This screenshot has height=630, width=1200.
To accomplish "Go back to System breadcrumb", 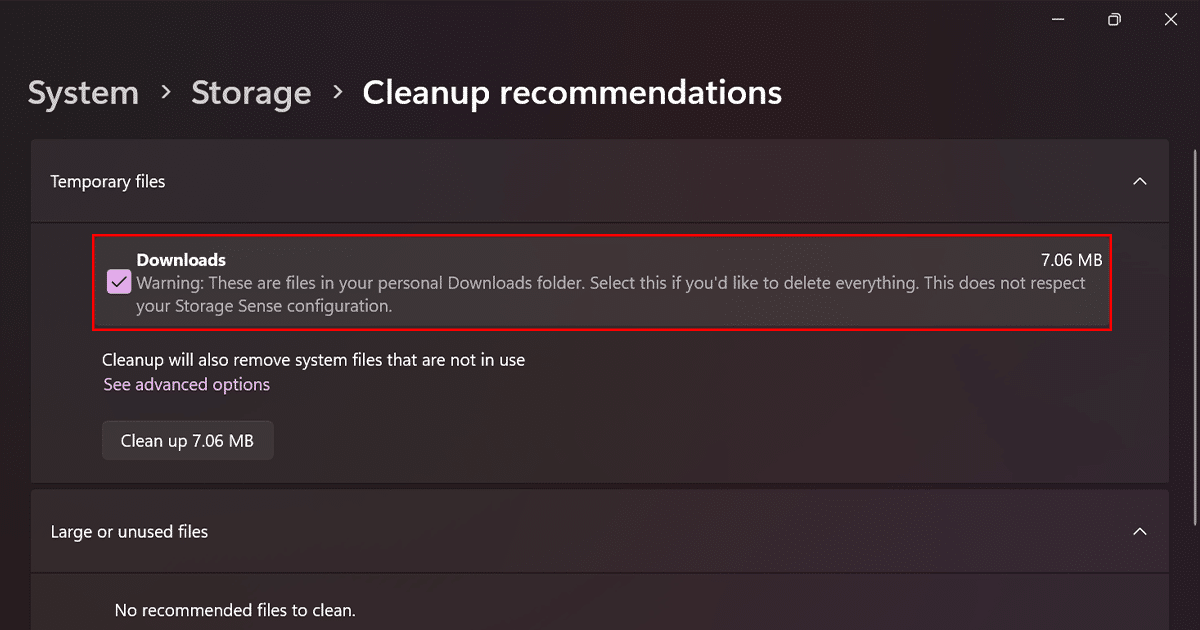I will click(83, 93).
